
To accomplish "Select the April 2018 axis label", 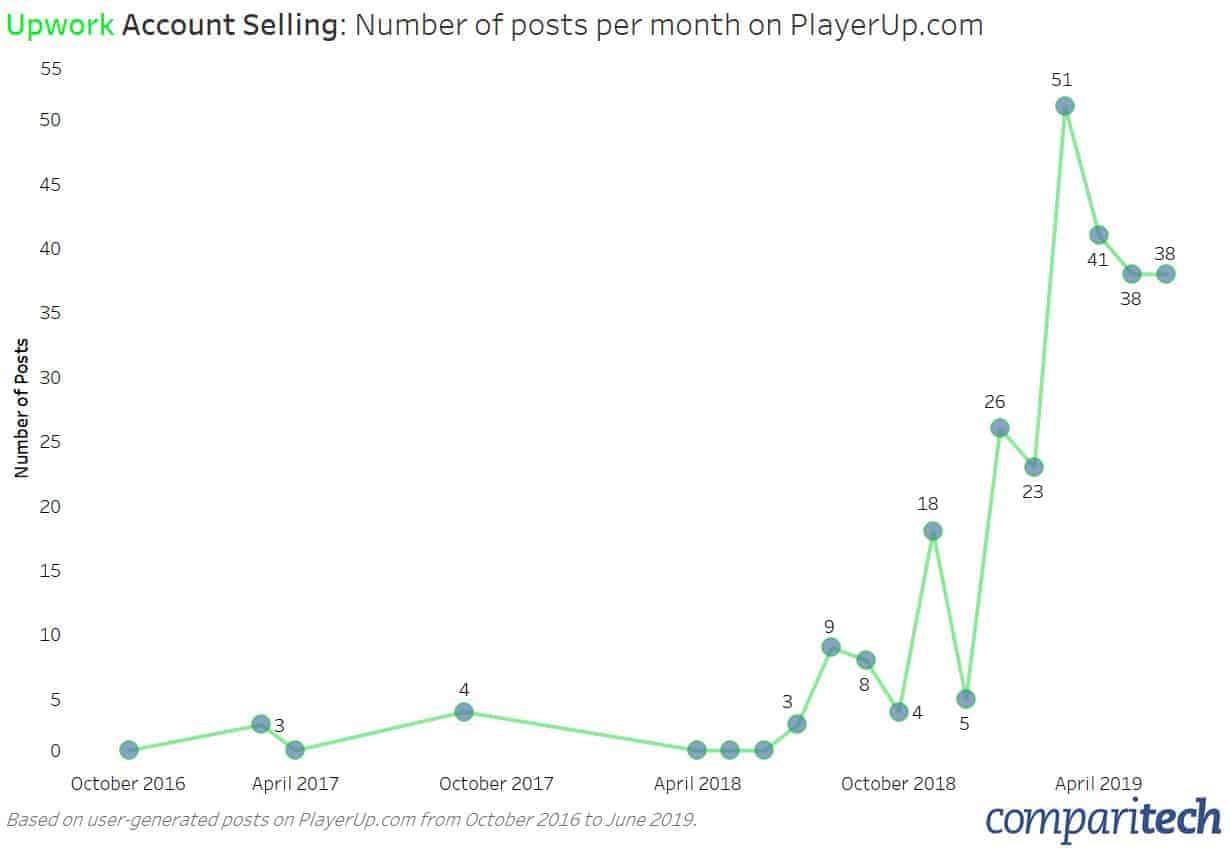I will coord(697,784).
